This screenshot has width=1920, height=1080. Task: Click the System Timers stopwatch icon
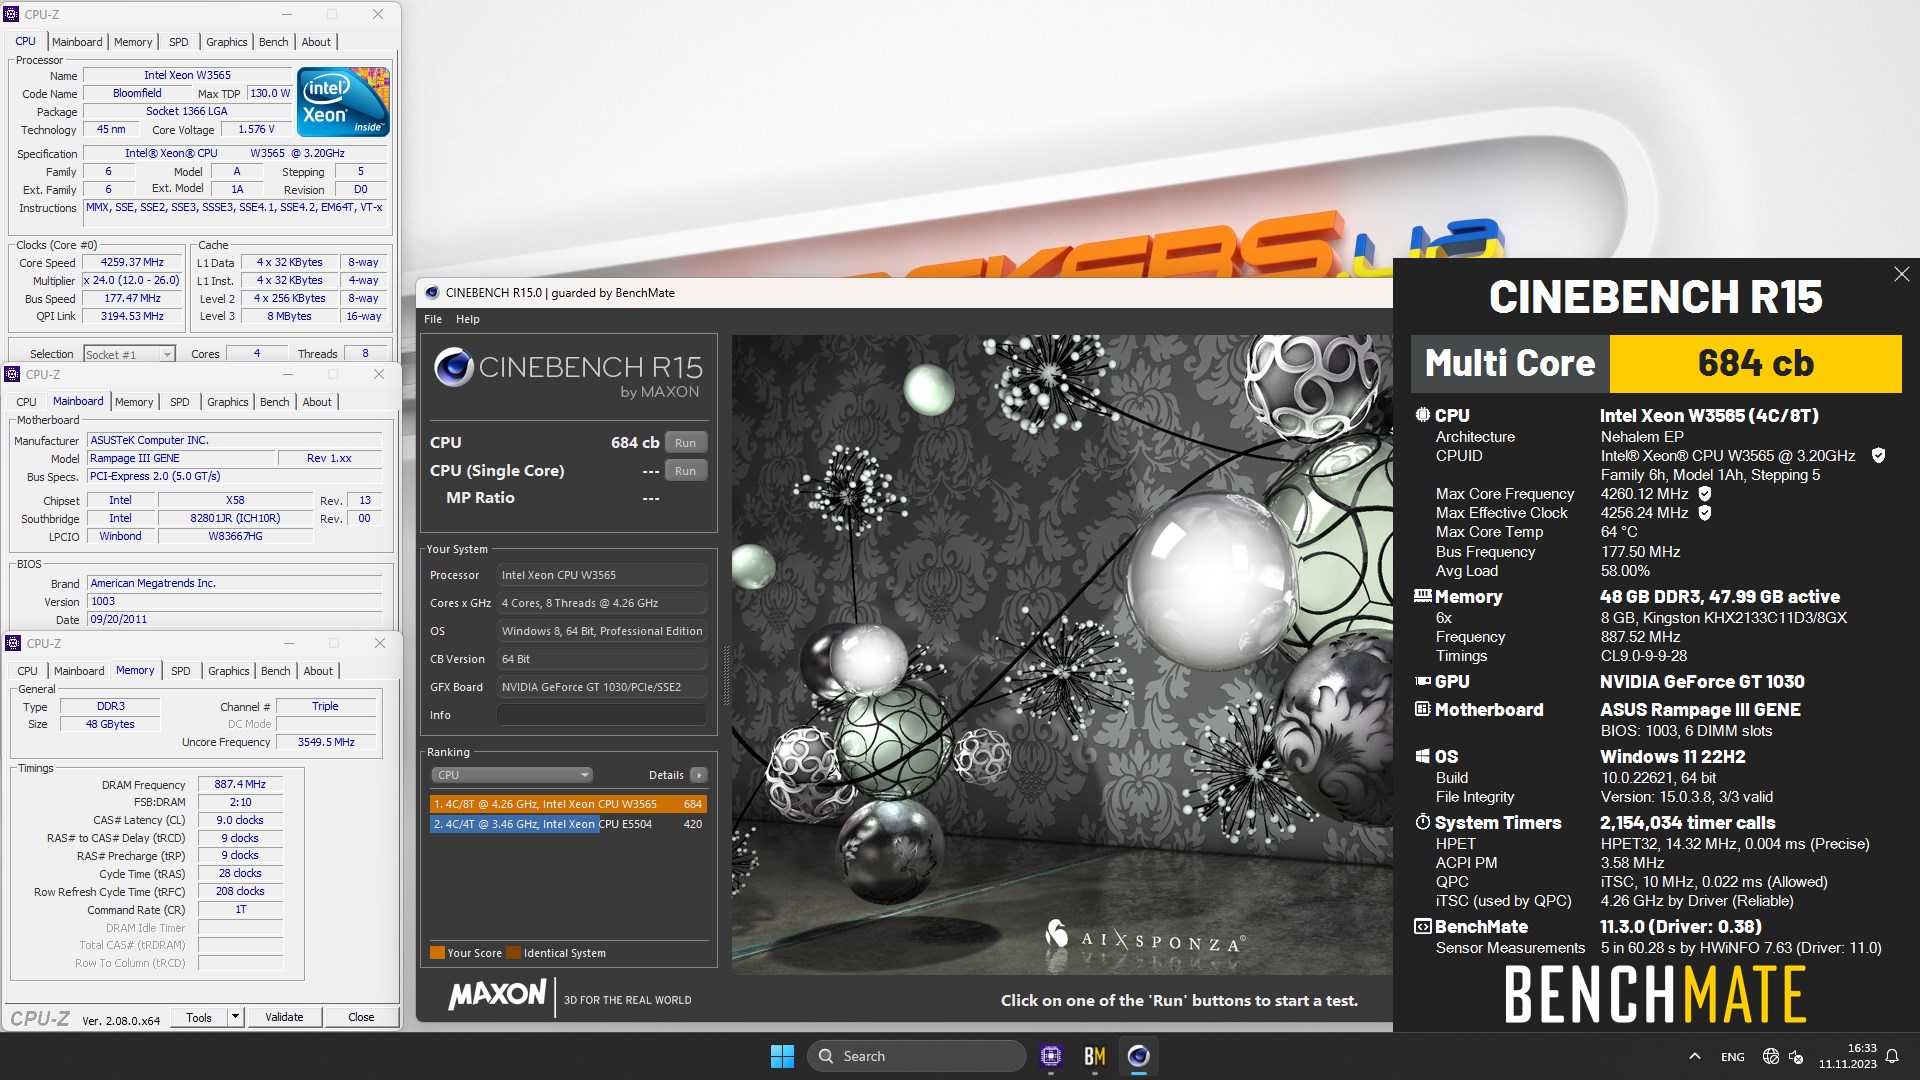coord(1422,822)
